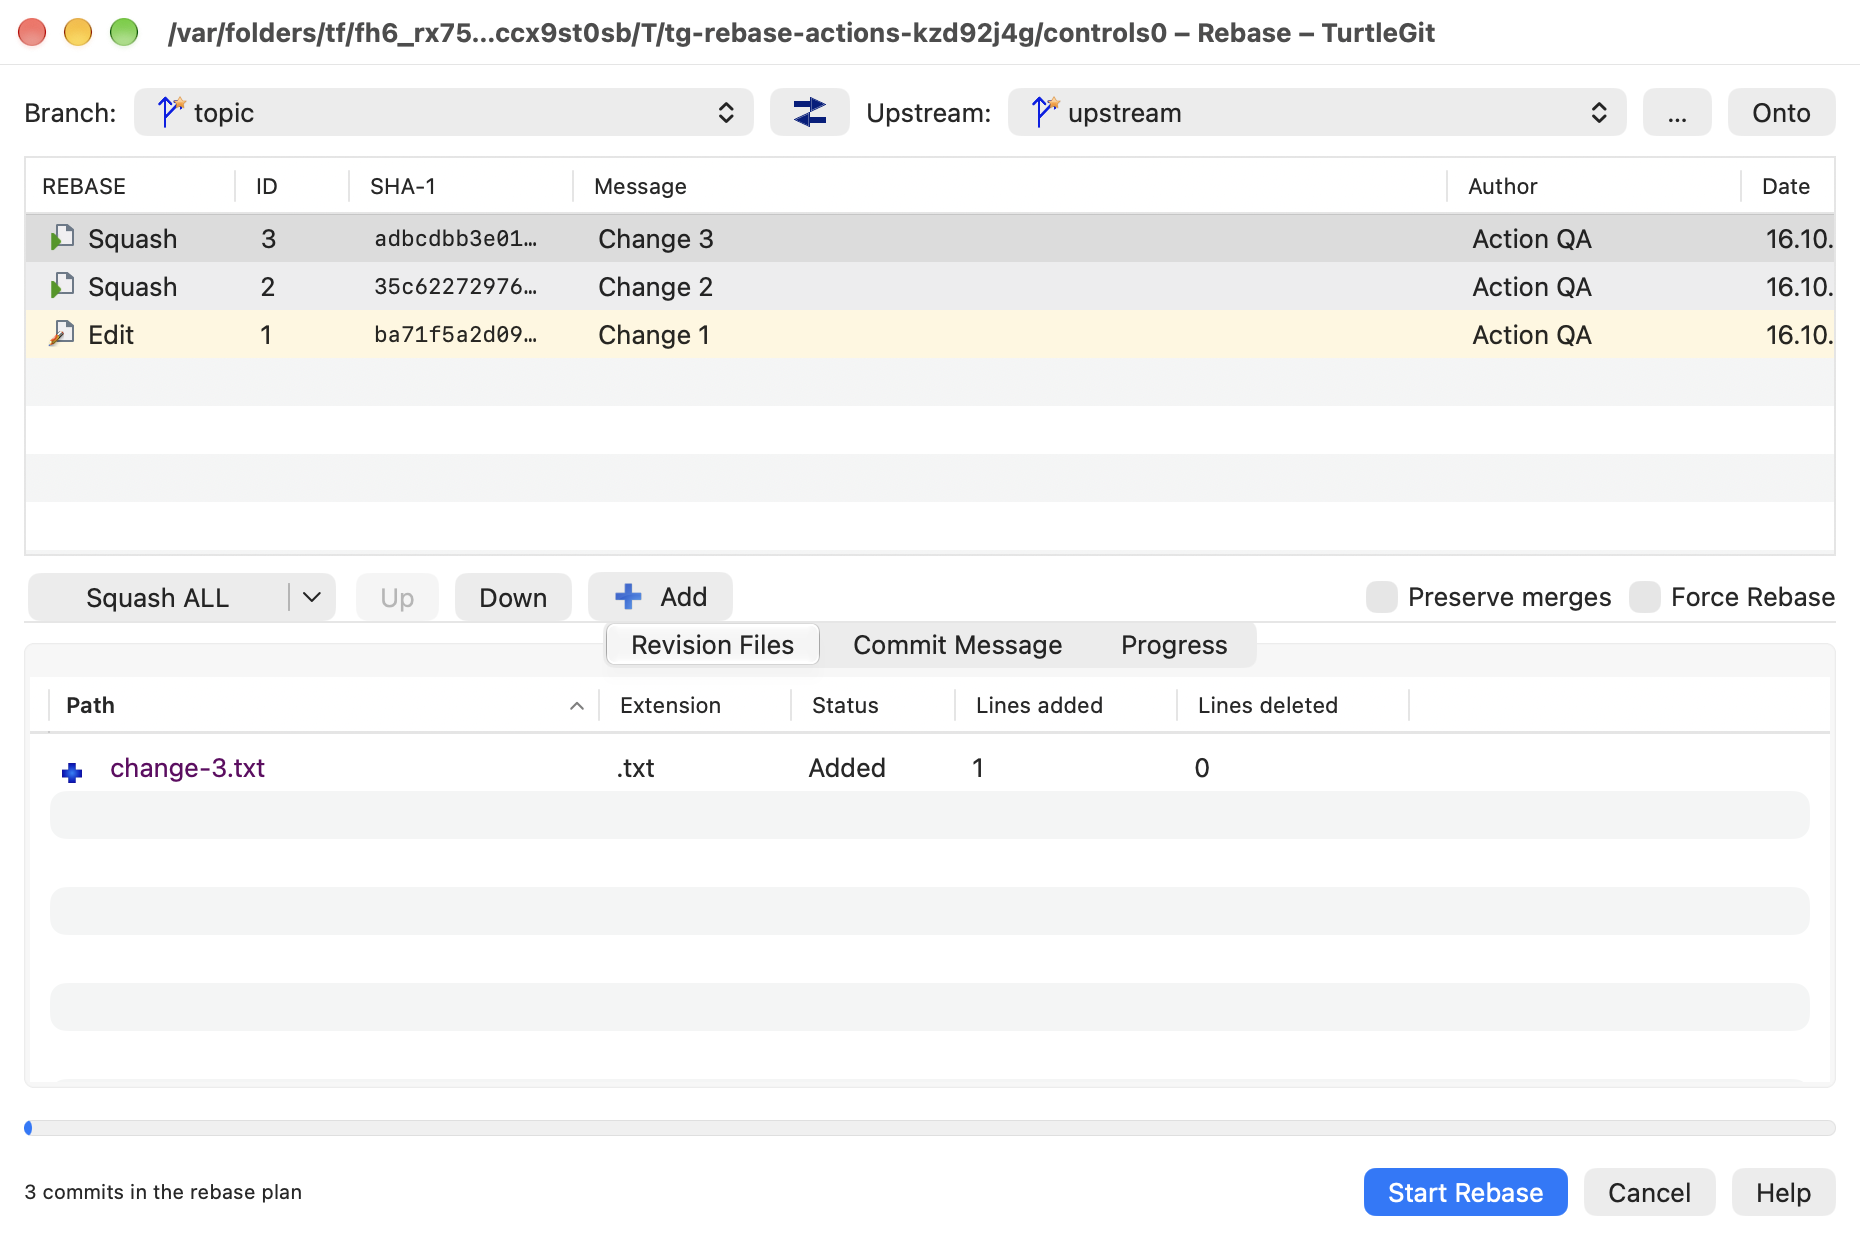Click the Squash ALL button
This screenshot has width=1860, height=1240.
pyautogui.click(x=158, y=597)
